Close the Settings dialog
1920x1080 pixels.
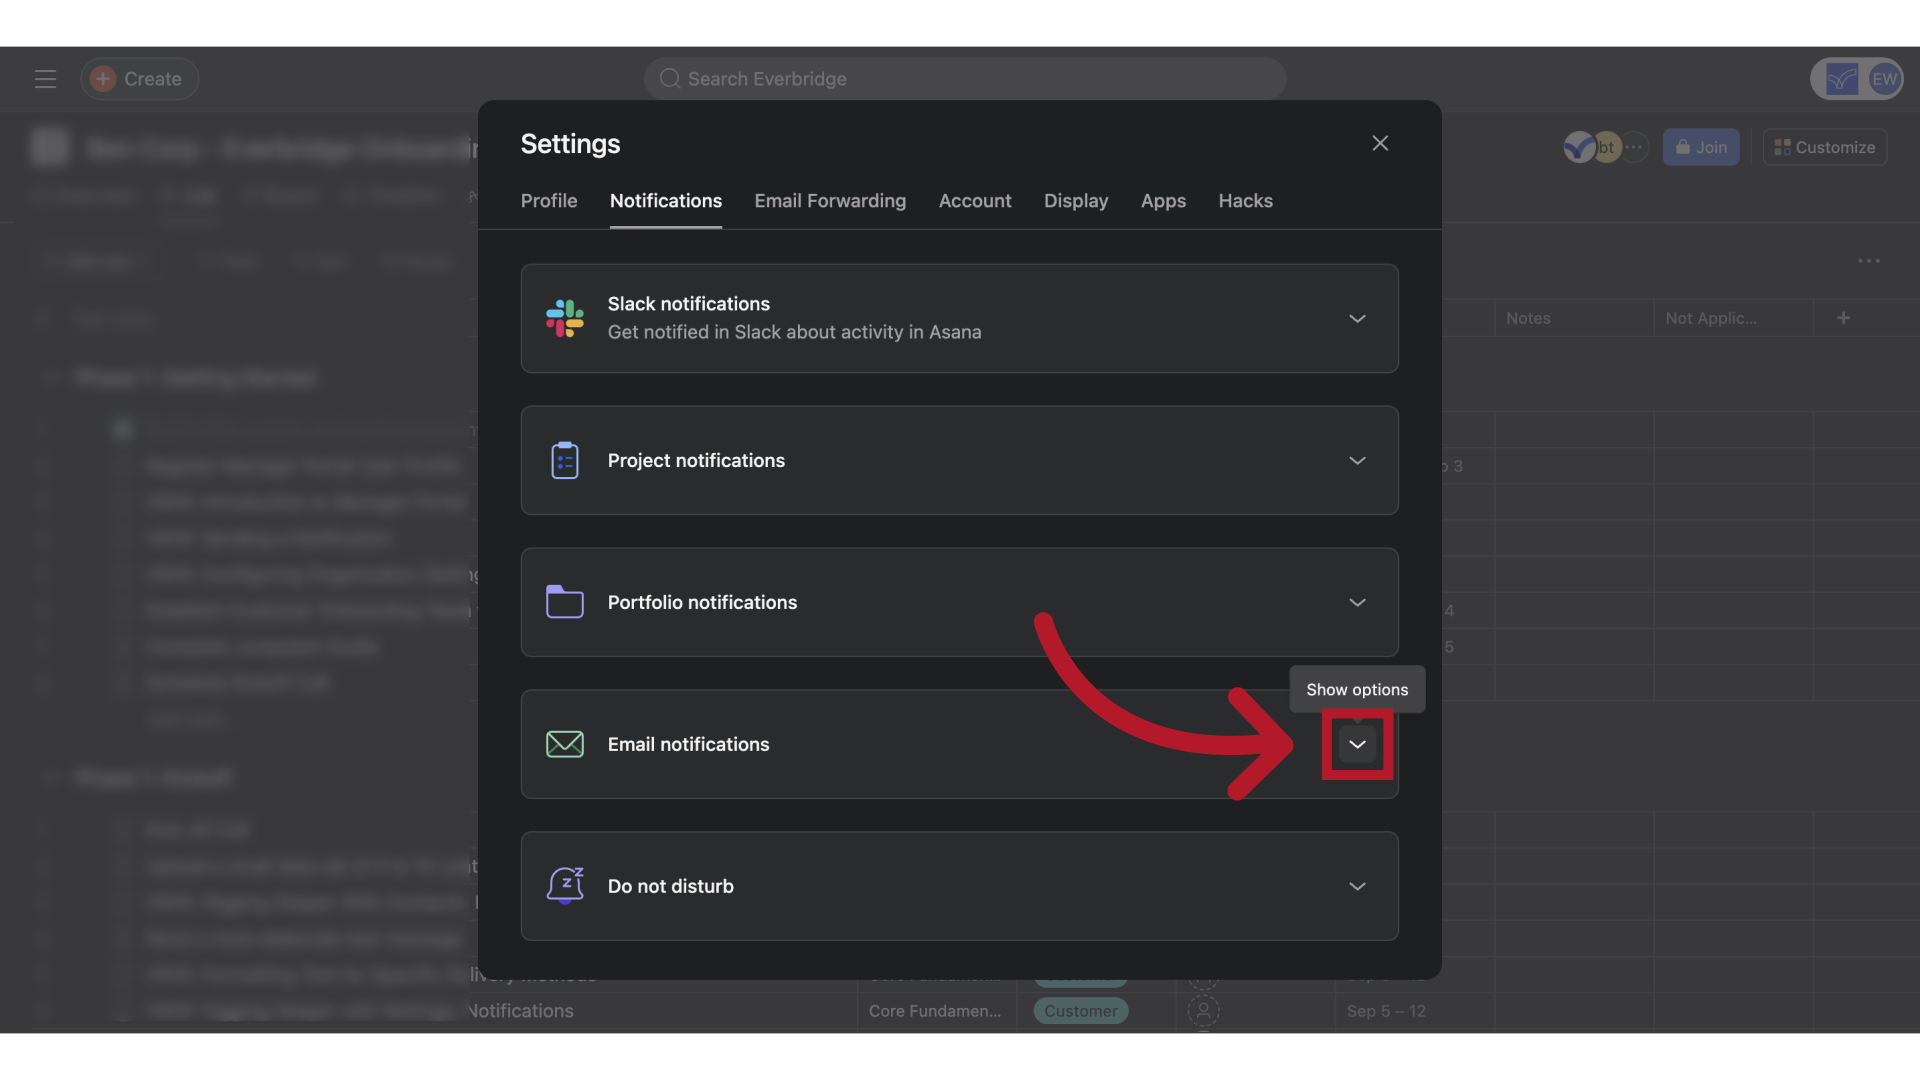1380,143
